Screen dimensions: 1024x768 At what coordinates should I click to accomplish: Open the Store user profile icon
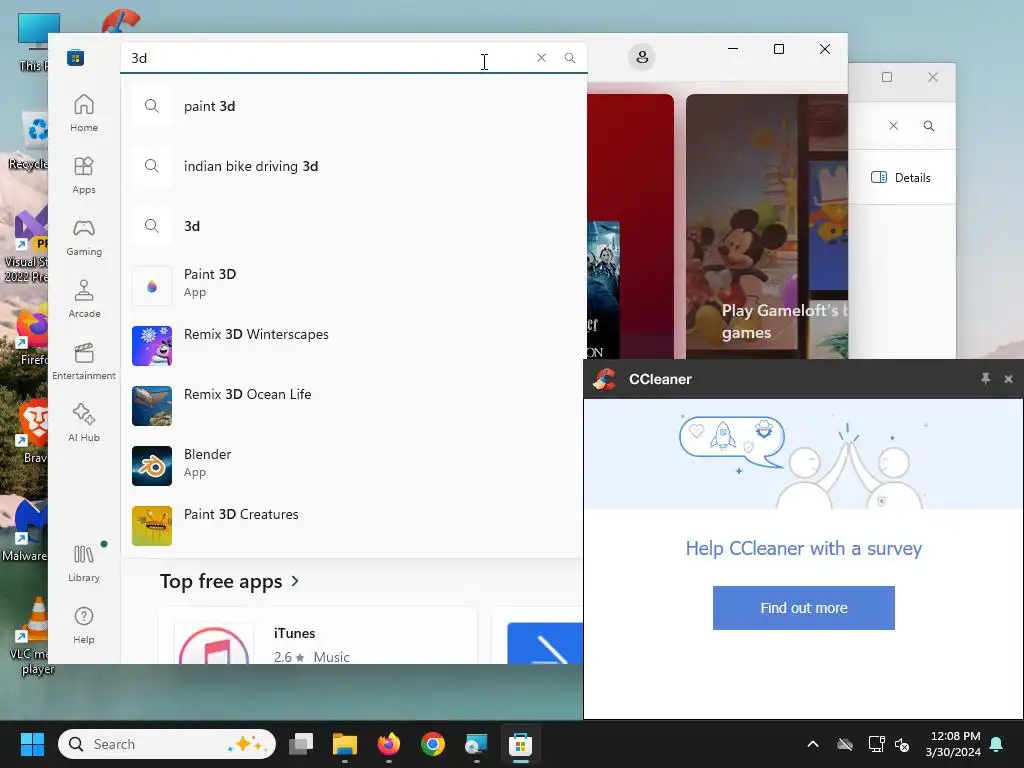coord(642,57)
